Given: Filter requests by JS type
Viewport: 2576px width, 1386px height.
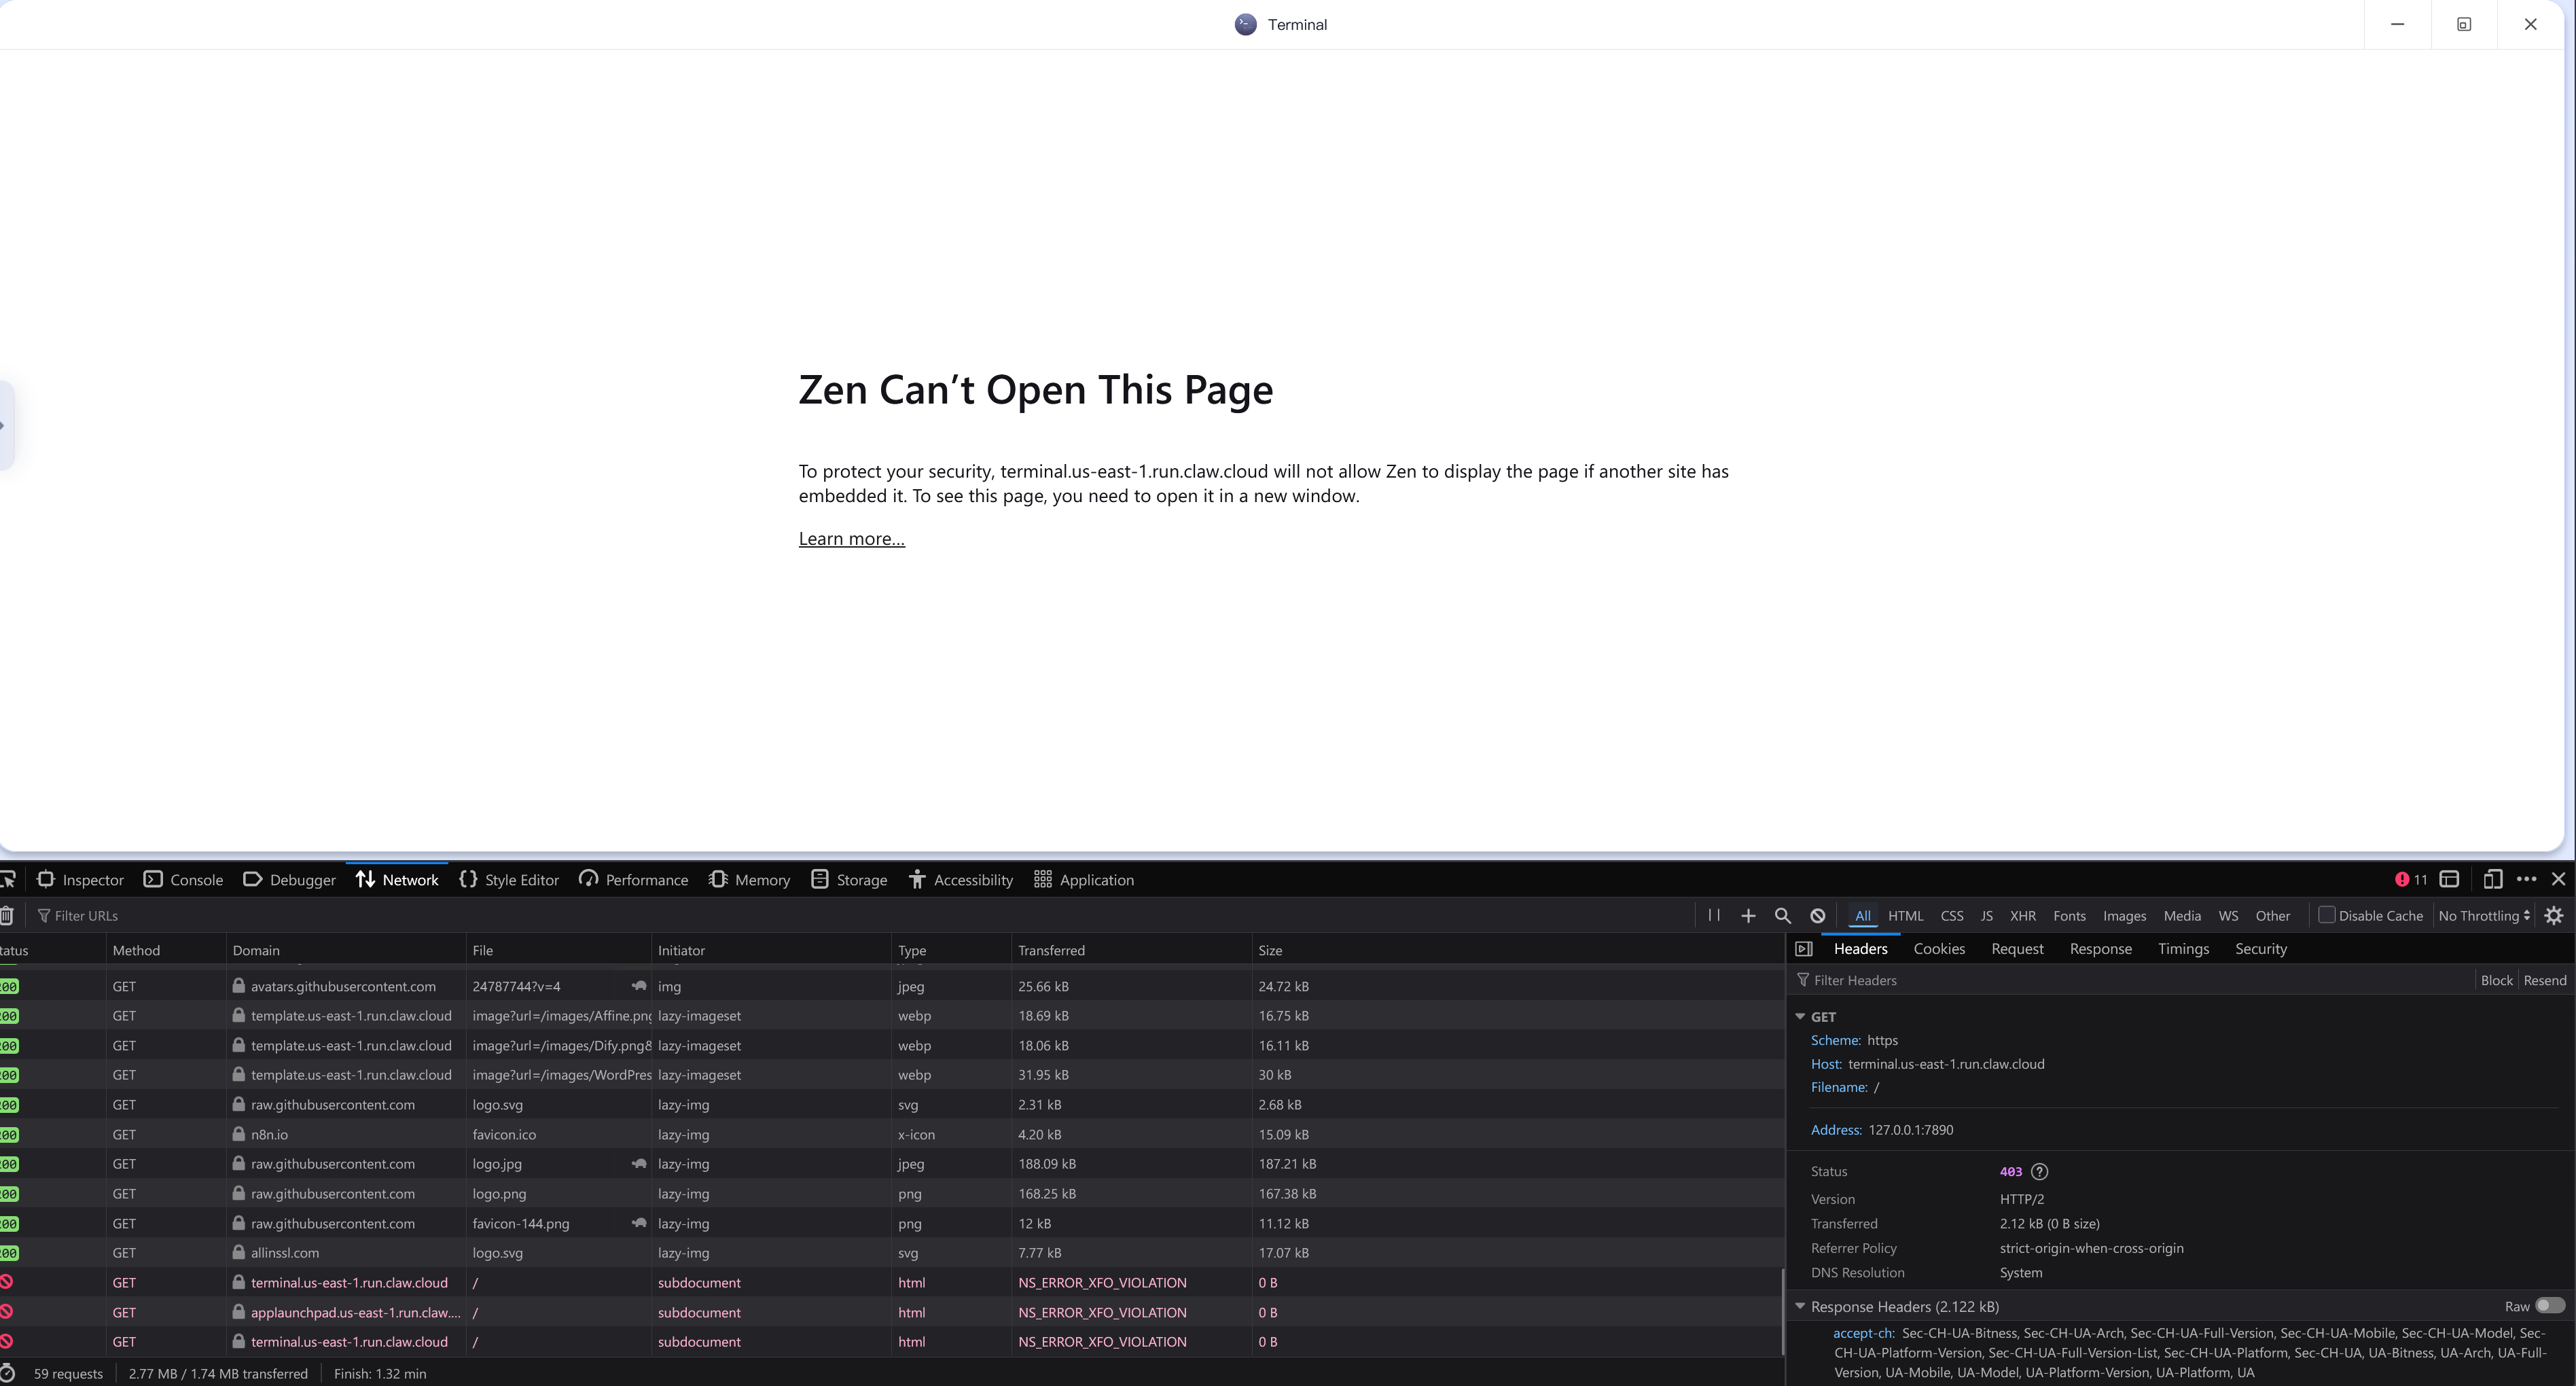Looking at the screenshot, I should click(1986, 915).
